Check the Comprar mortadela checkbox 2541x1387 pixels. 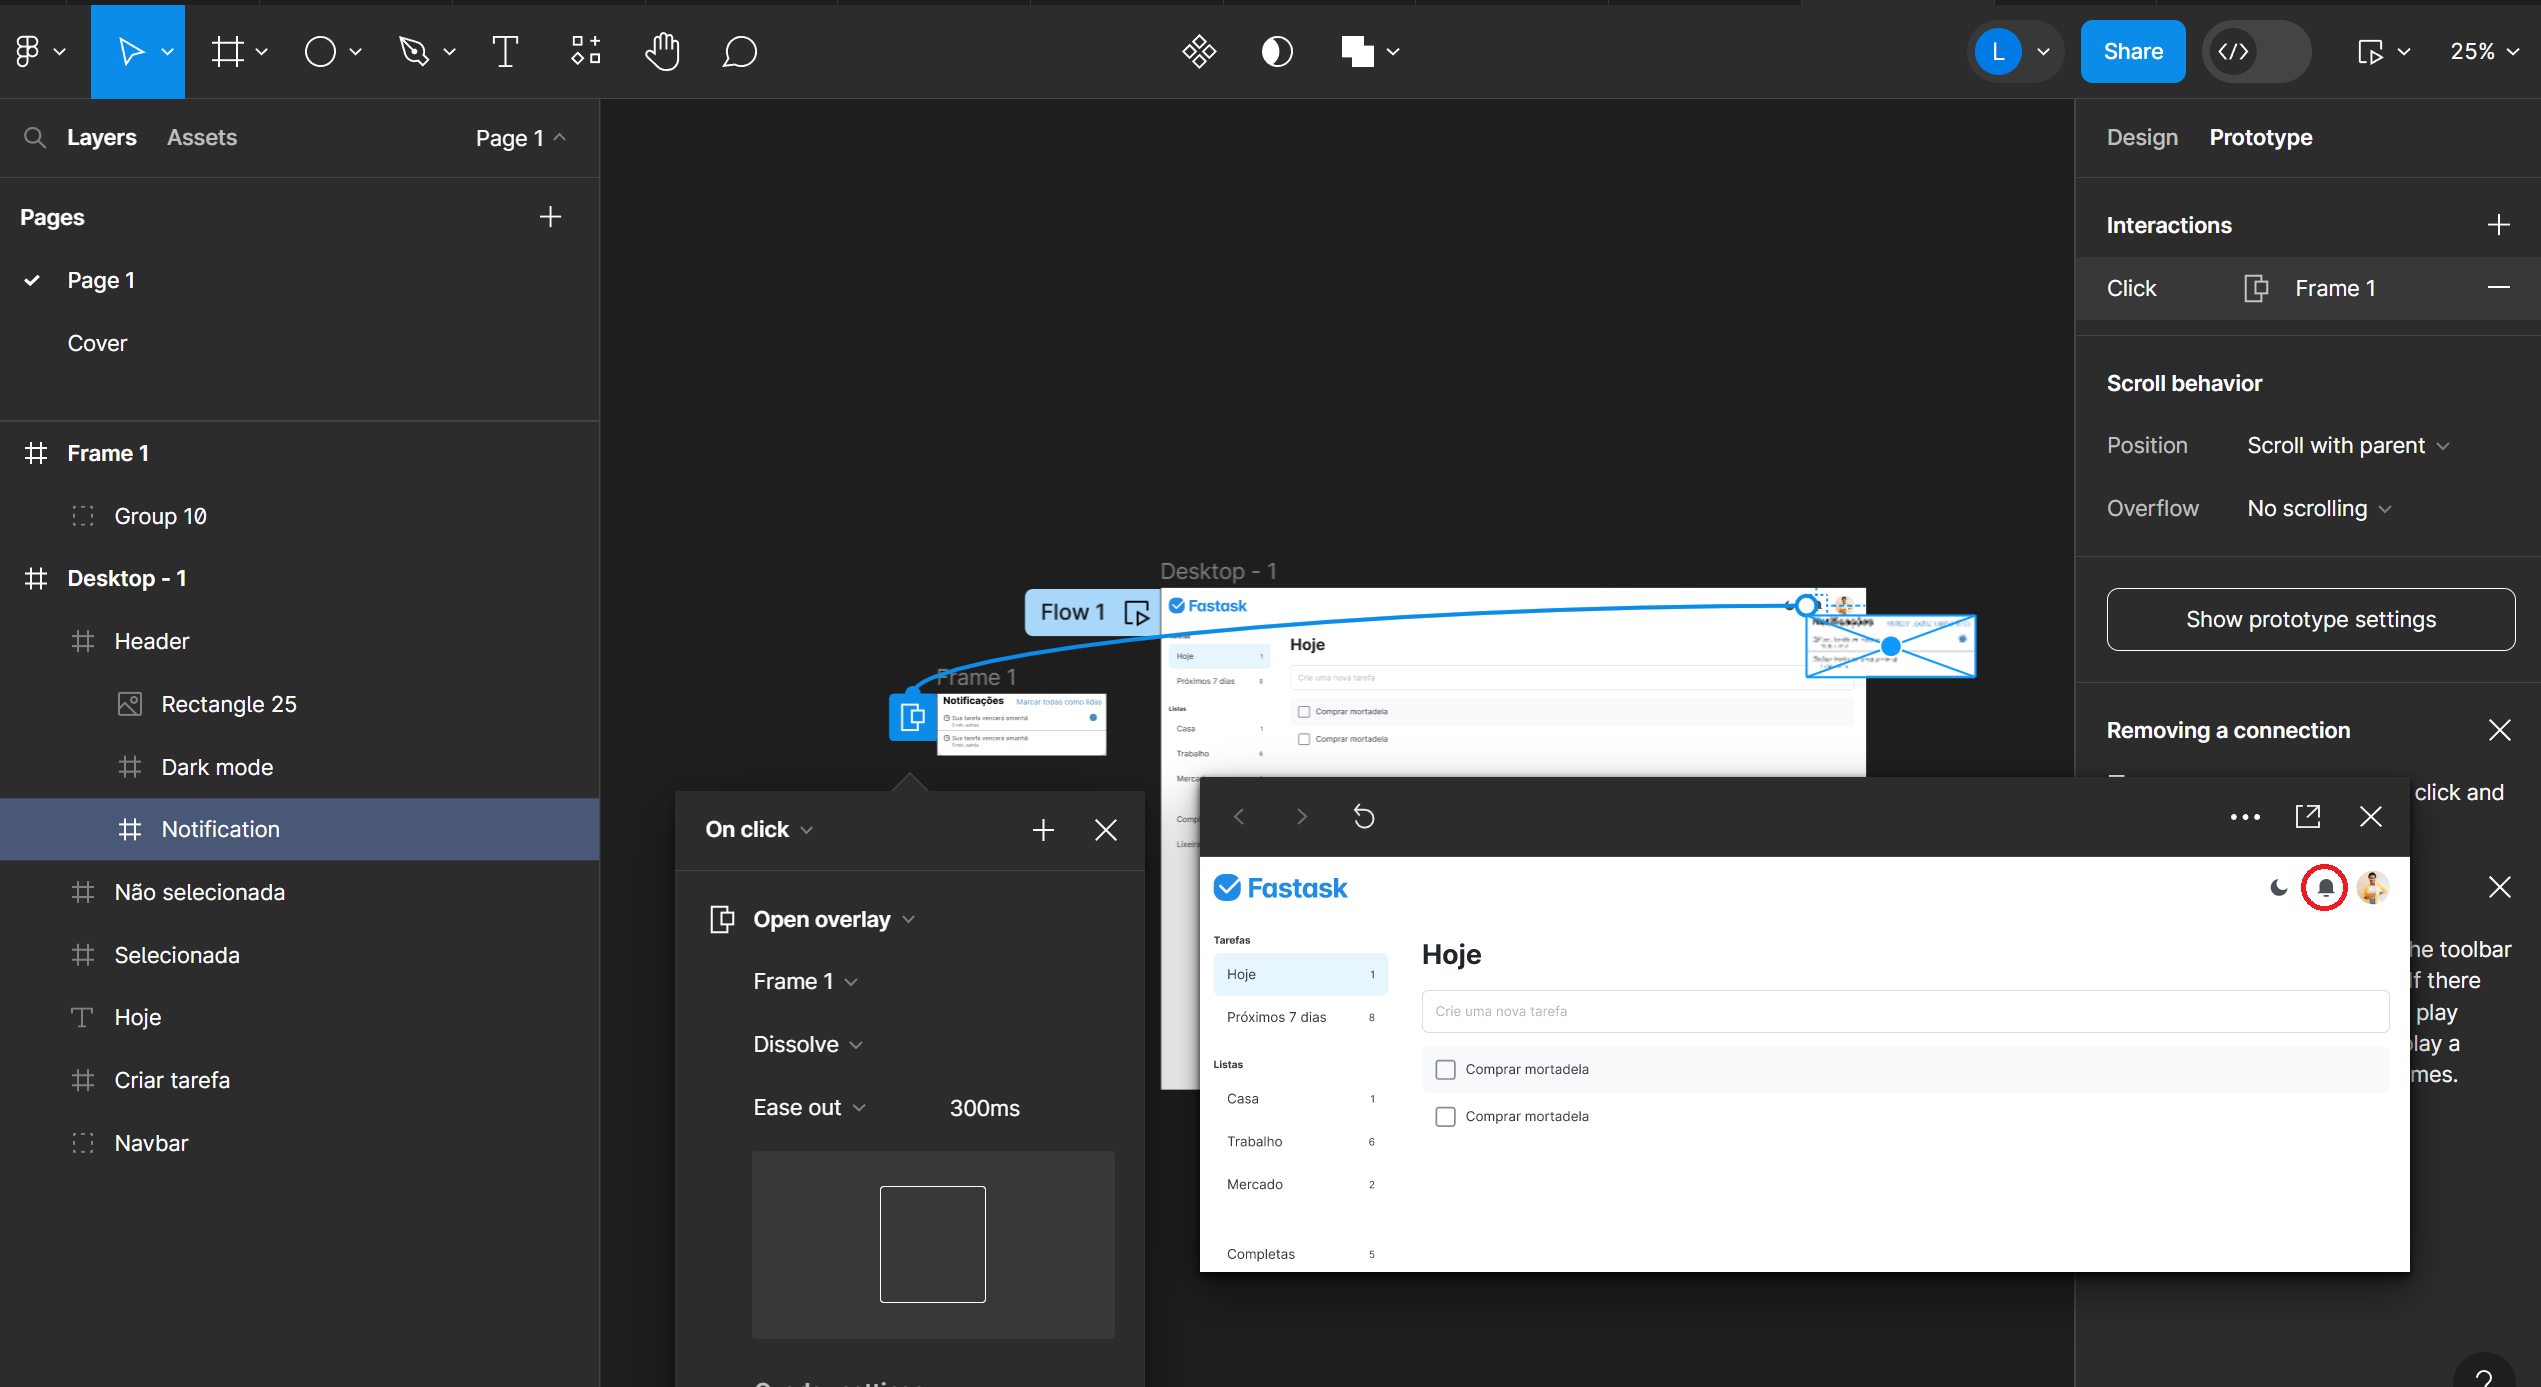1445,1069
